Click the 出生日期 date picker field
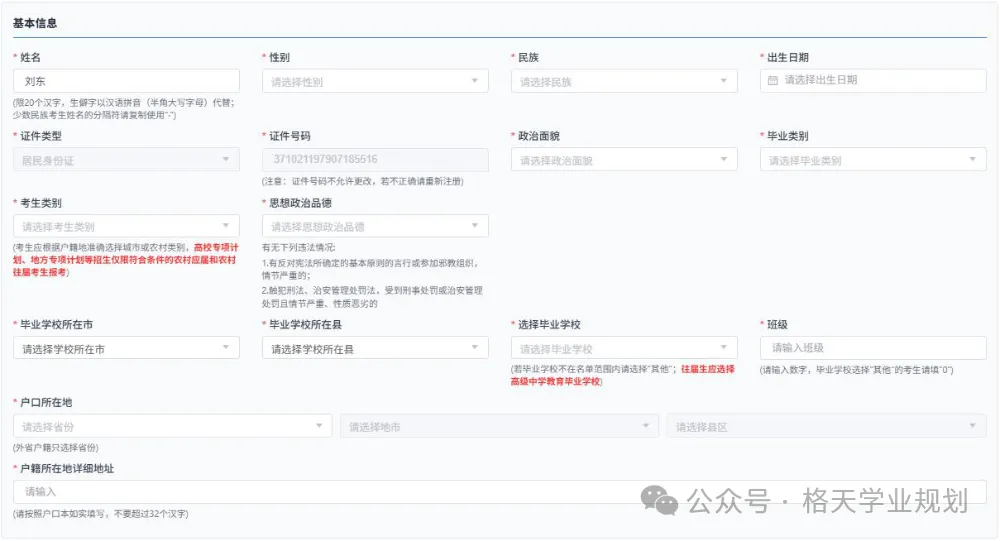 click(873, 80)
